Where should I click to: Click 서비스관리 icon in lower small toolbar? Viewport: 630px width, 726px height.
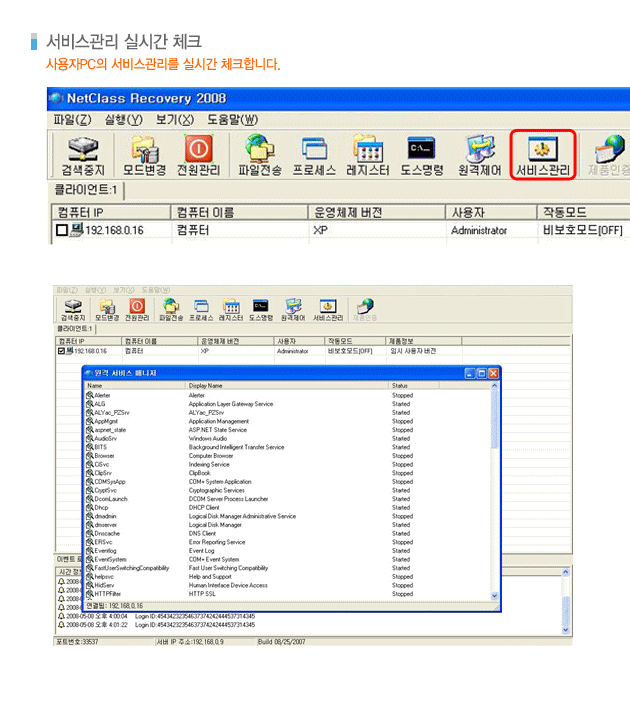coord(328,310)
